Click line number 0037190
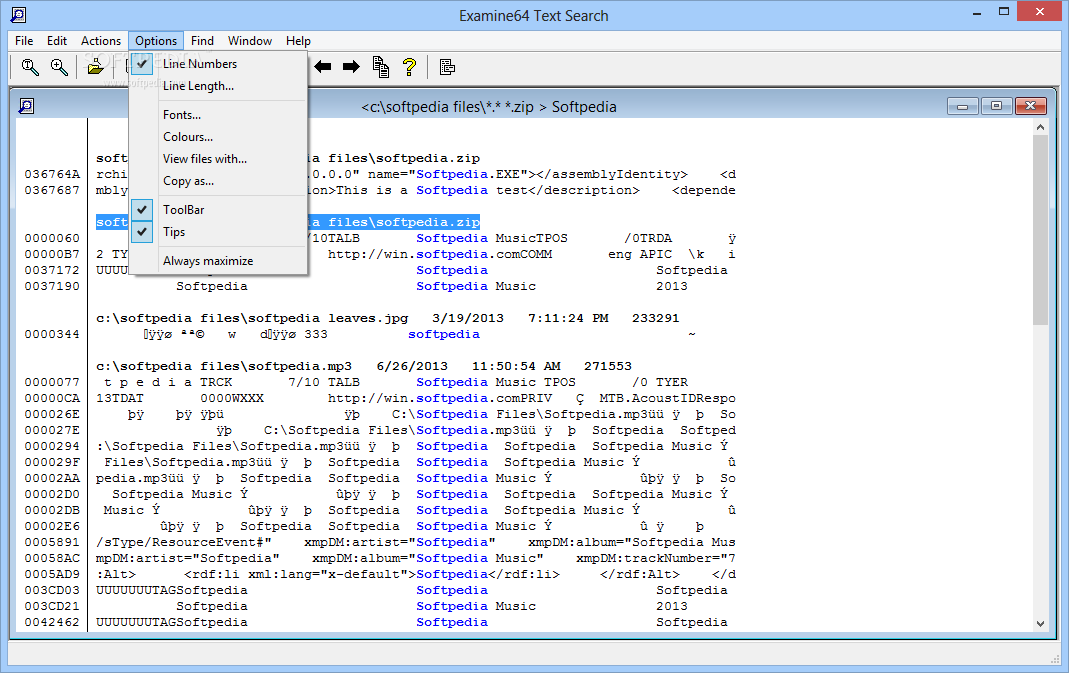1069x673 pixels. 52,286
